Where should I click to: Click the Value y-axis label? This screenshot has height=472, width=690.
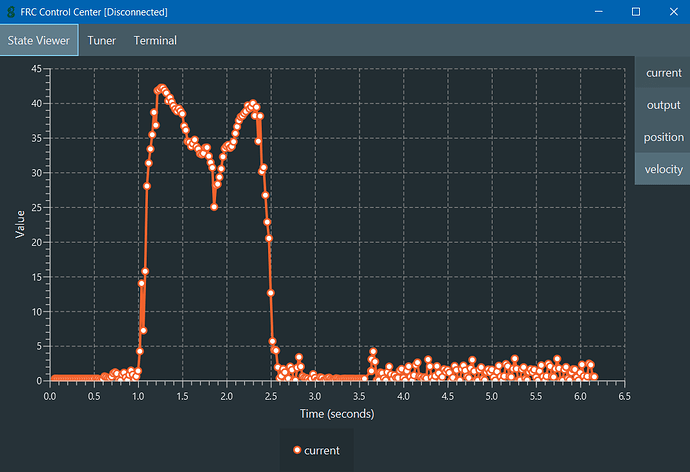(20, 225)
